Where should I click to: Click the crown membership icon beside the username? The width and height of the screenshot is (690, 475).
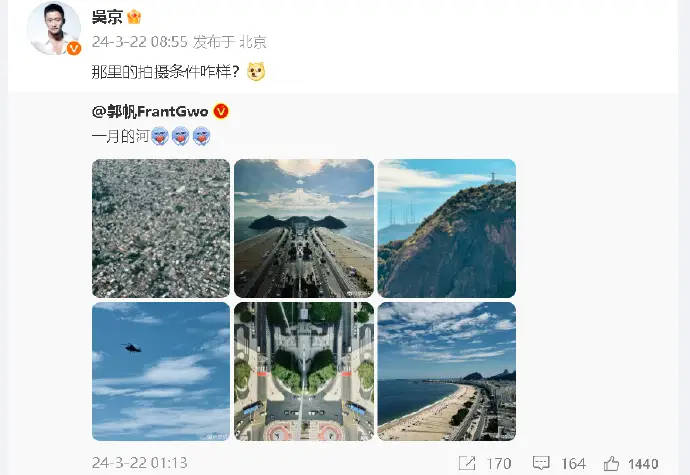tap(134, 17)
